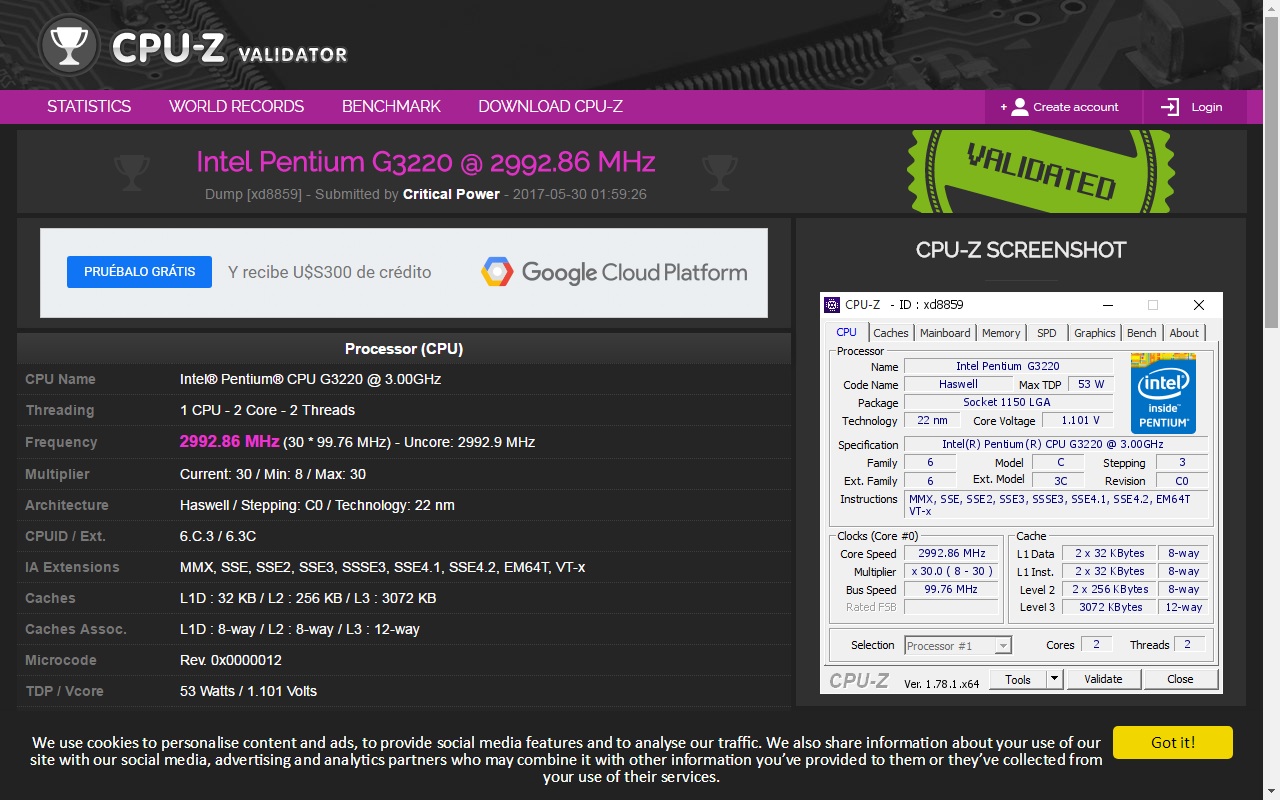
Task: Click the Create account person icon
Action: coord(1019,107)
